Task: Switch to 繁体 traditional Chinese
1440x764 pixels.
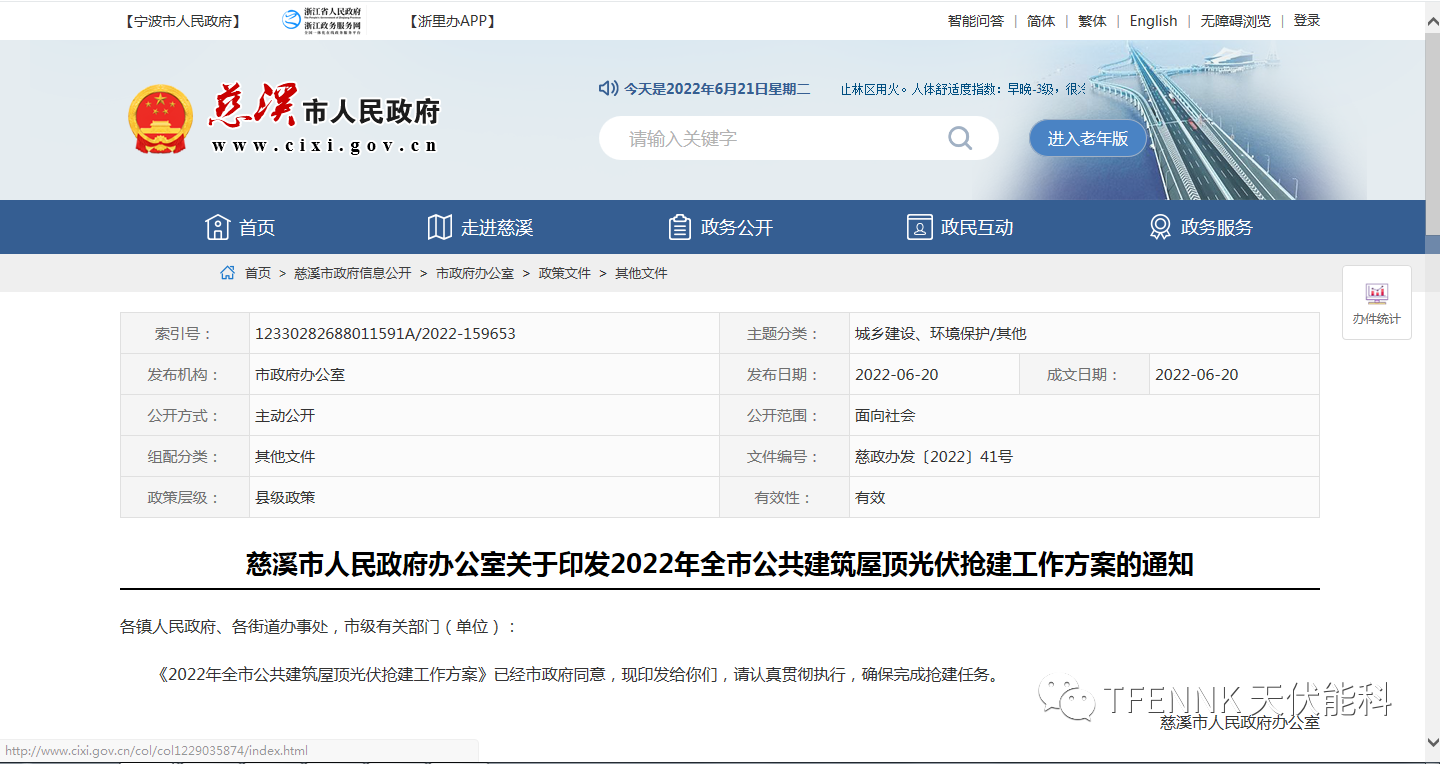Action: click(x=1092, y=21)
